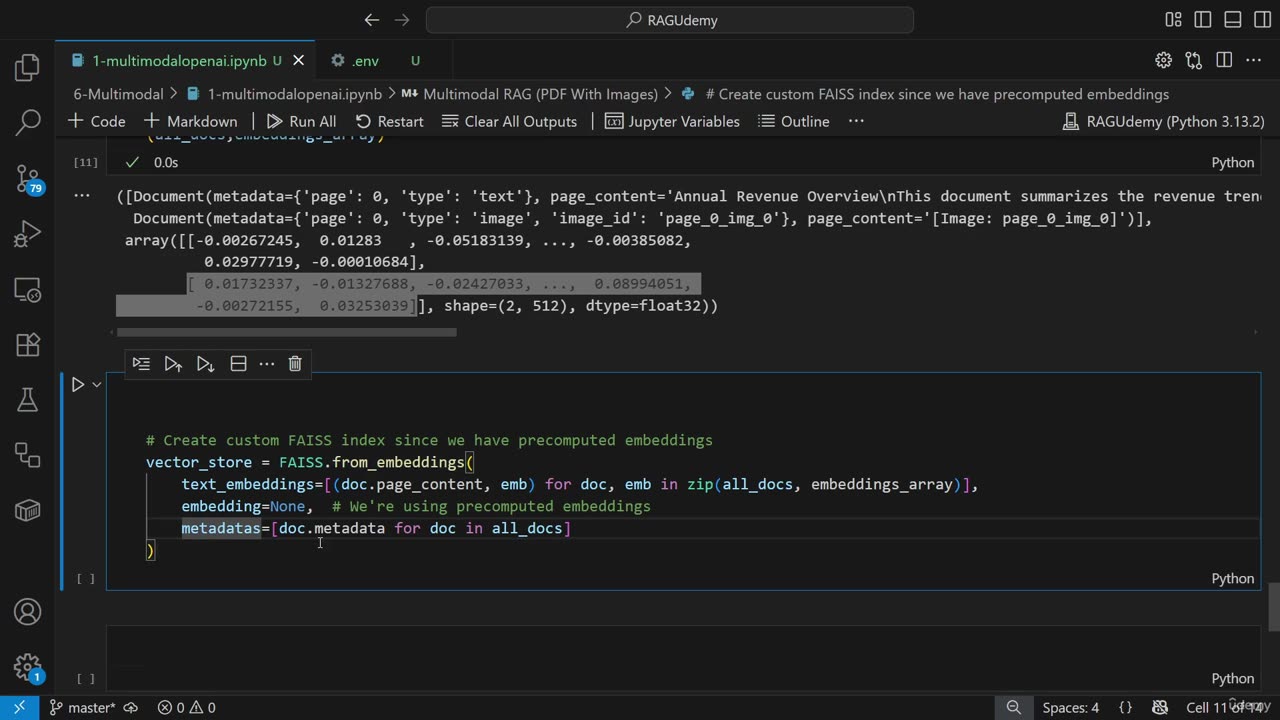
Task: Switch to the .env tab
Action: (365, 61)
